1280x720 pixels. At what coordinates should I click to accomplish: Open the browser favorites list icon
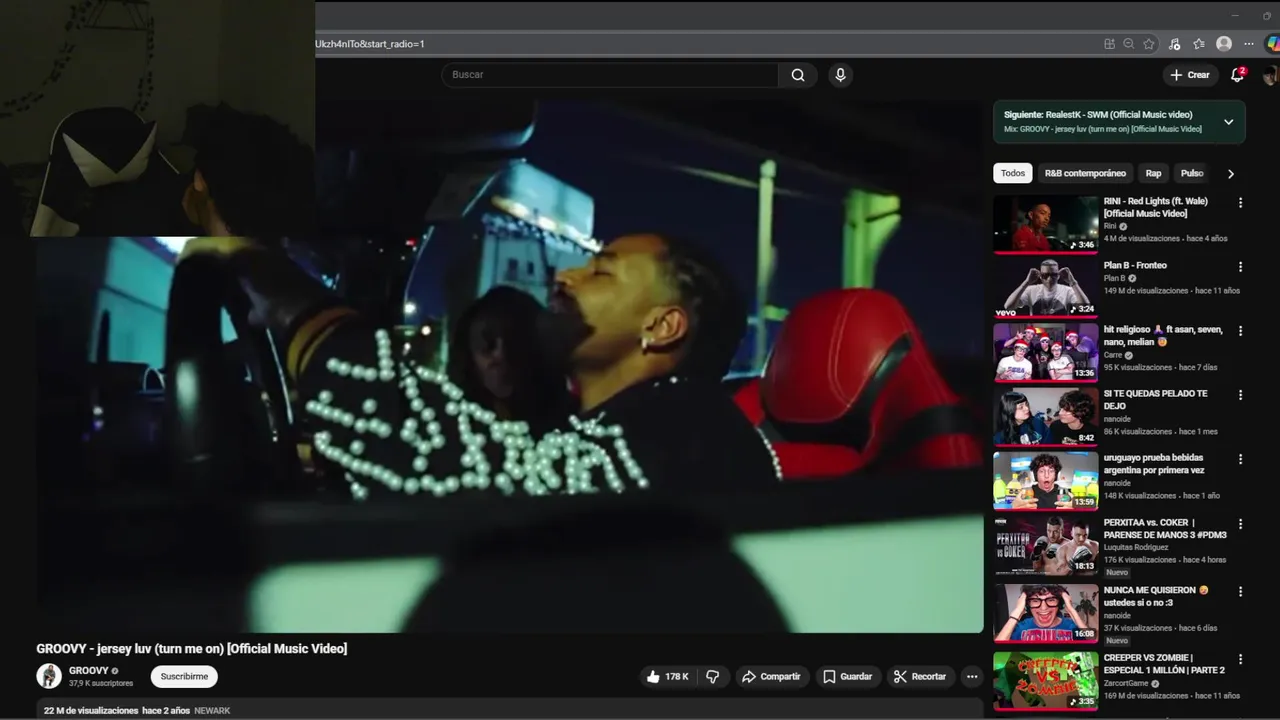point(1199,44)
